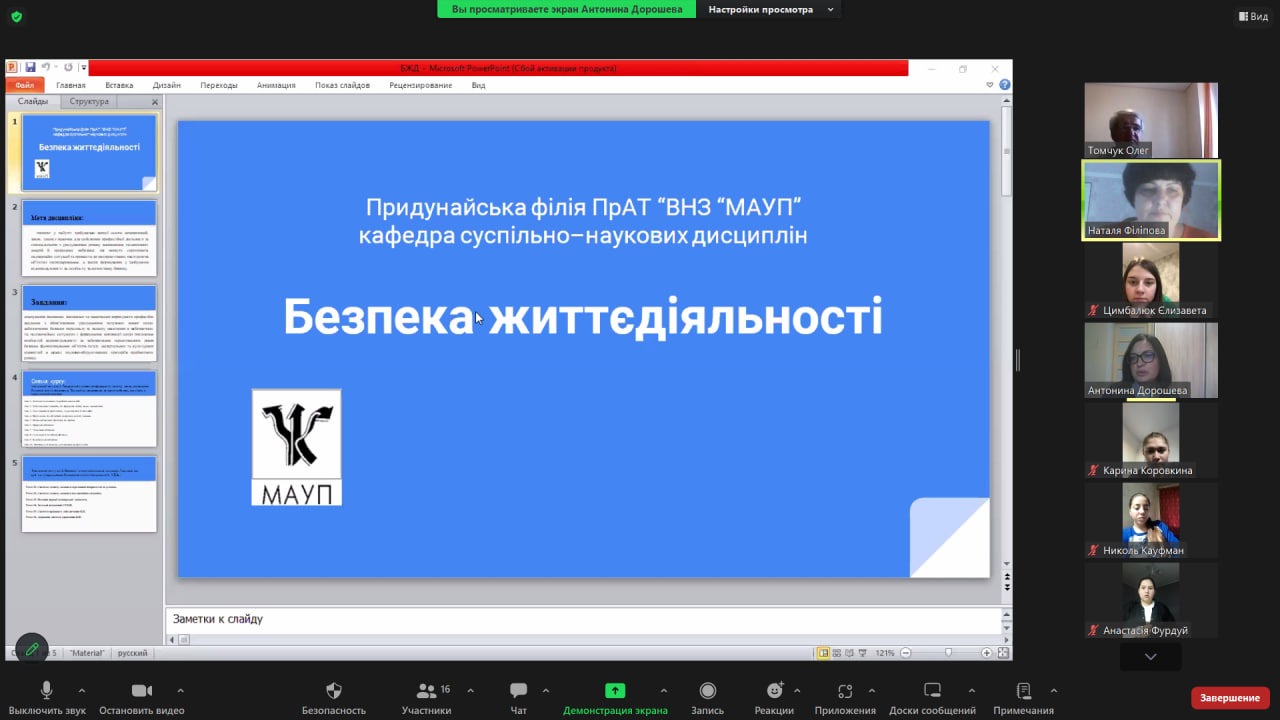This screenshot has width=1280, height=720.
Task: Collapse the PowerPoint ribbon caret
Action: point(990,85)
